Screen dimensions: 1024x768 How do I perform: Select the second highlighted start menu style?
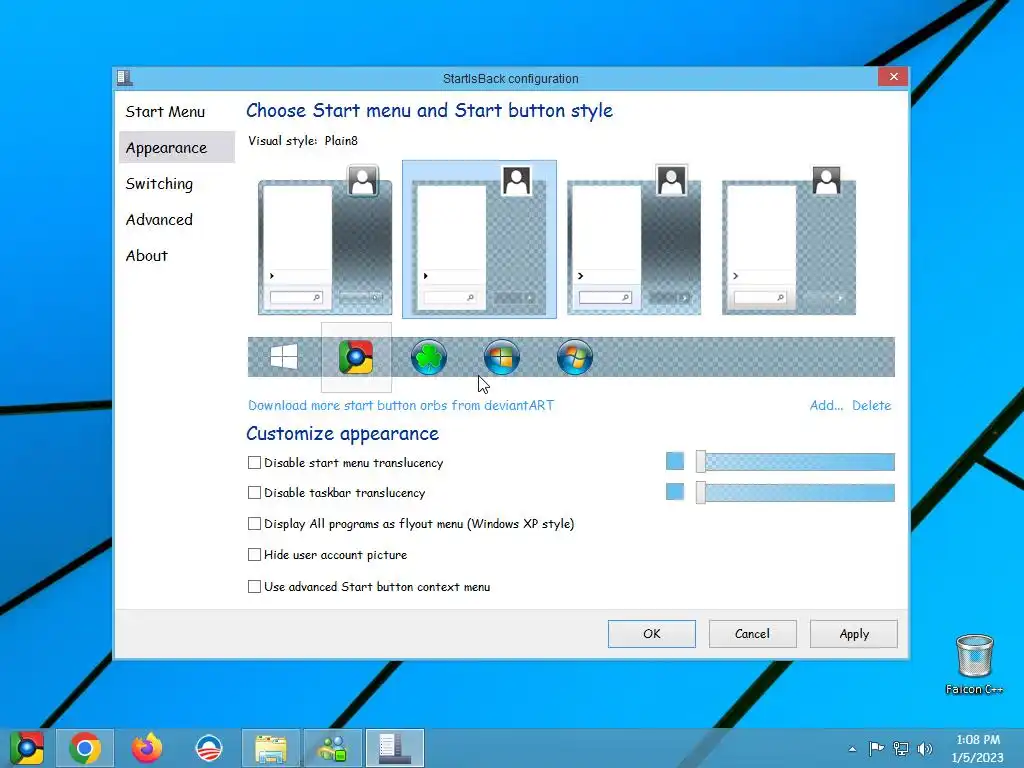(479, 240)
